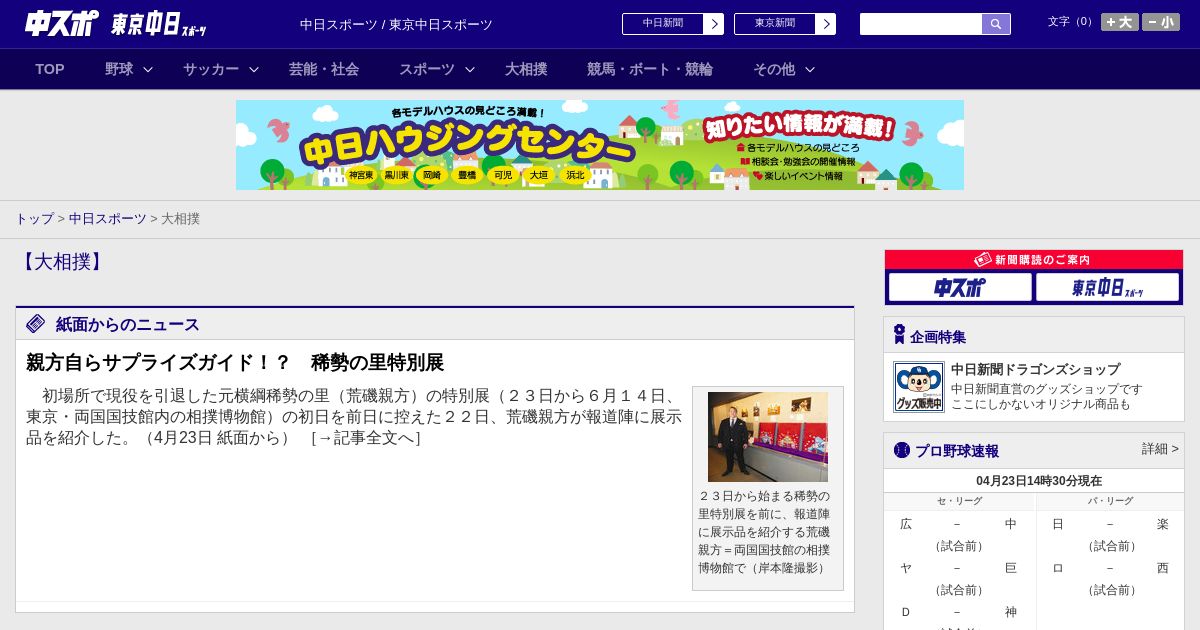Click the 日 － 楽 game row

click(x=1110, y=524)
